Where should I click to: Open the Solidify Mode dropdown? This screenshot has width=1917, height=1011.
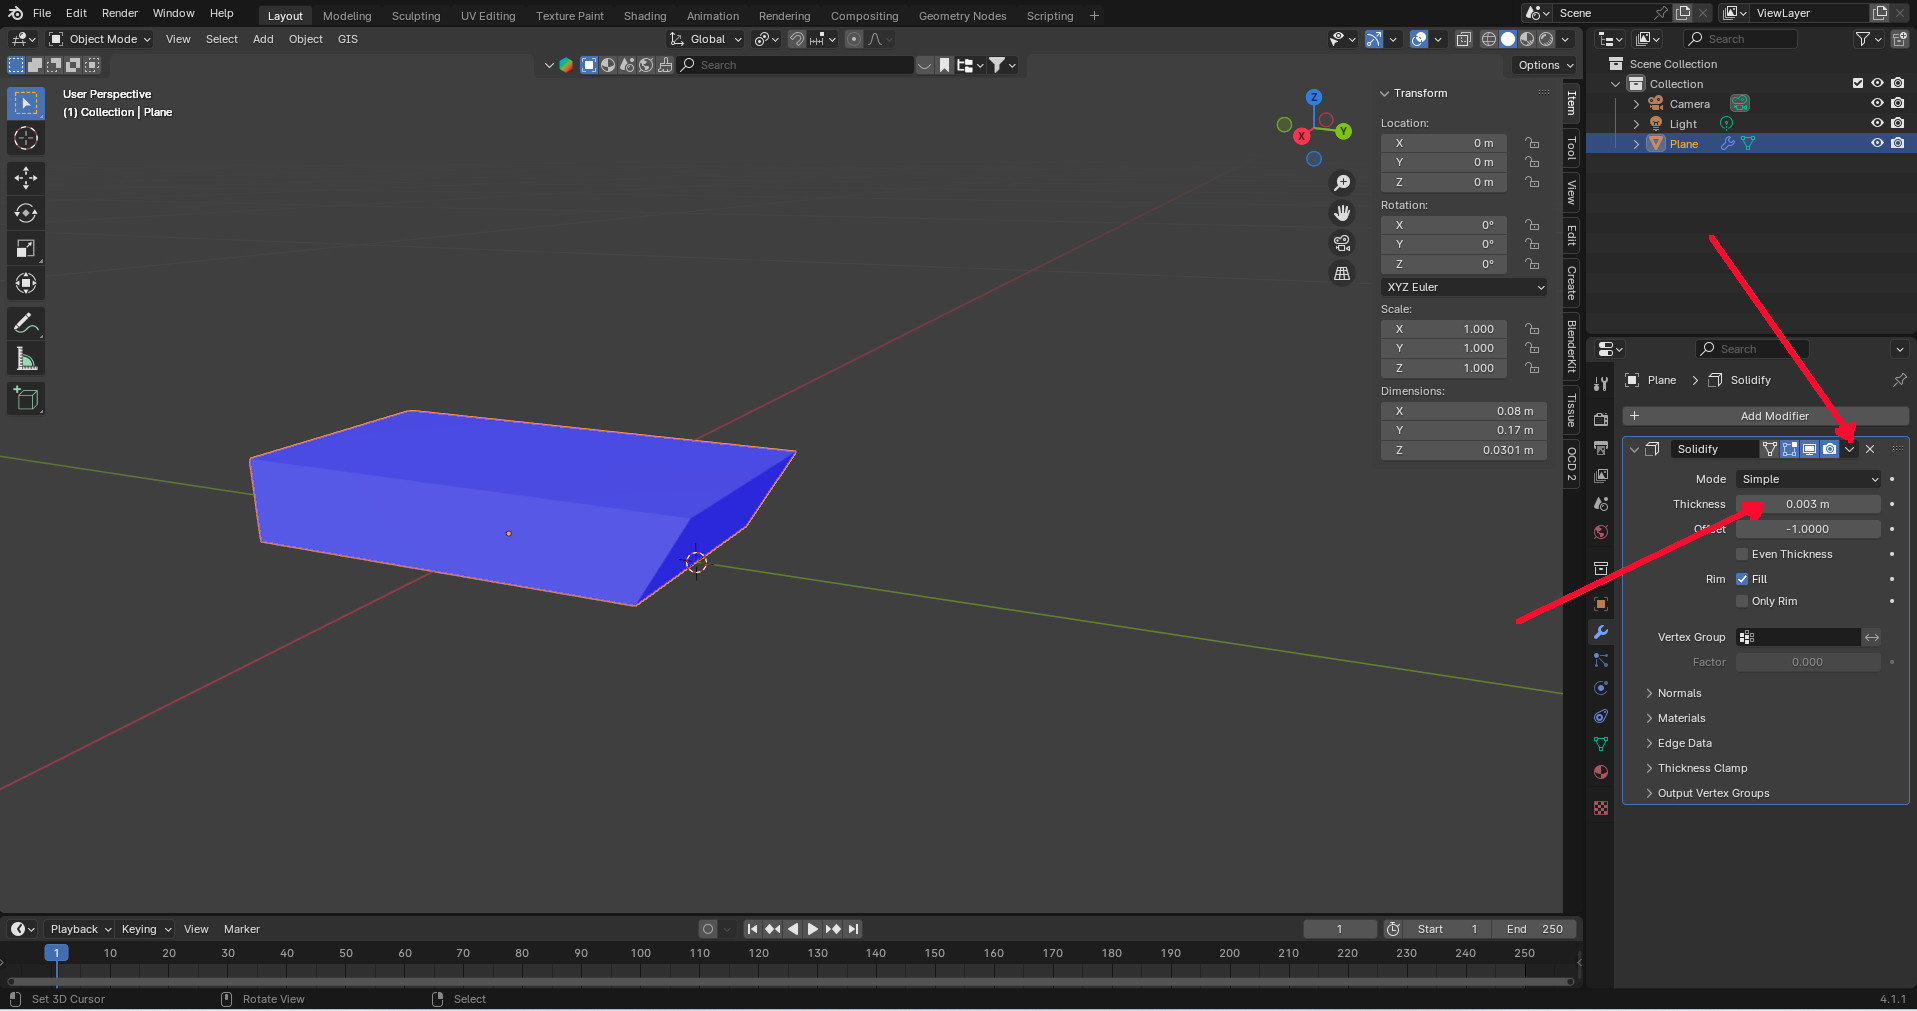point(1808,479)
